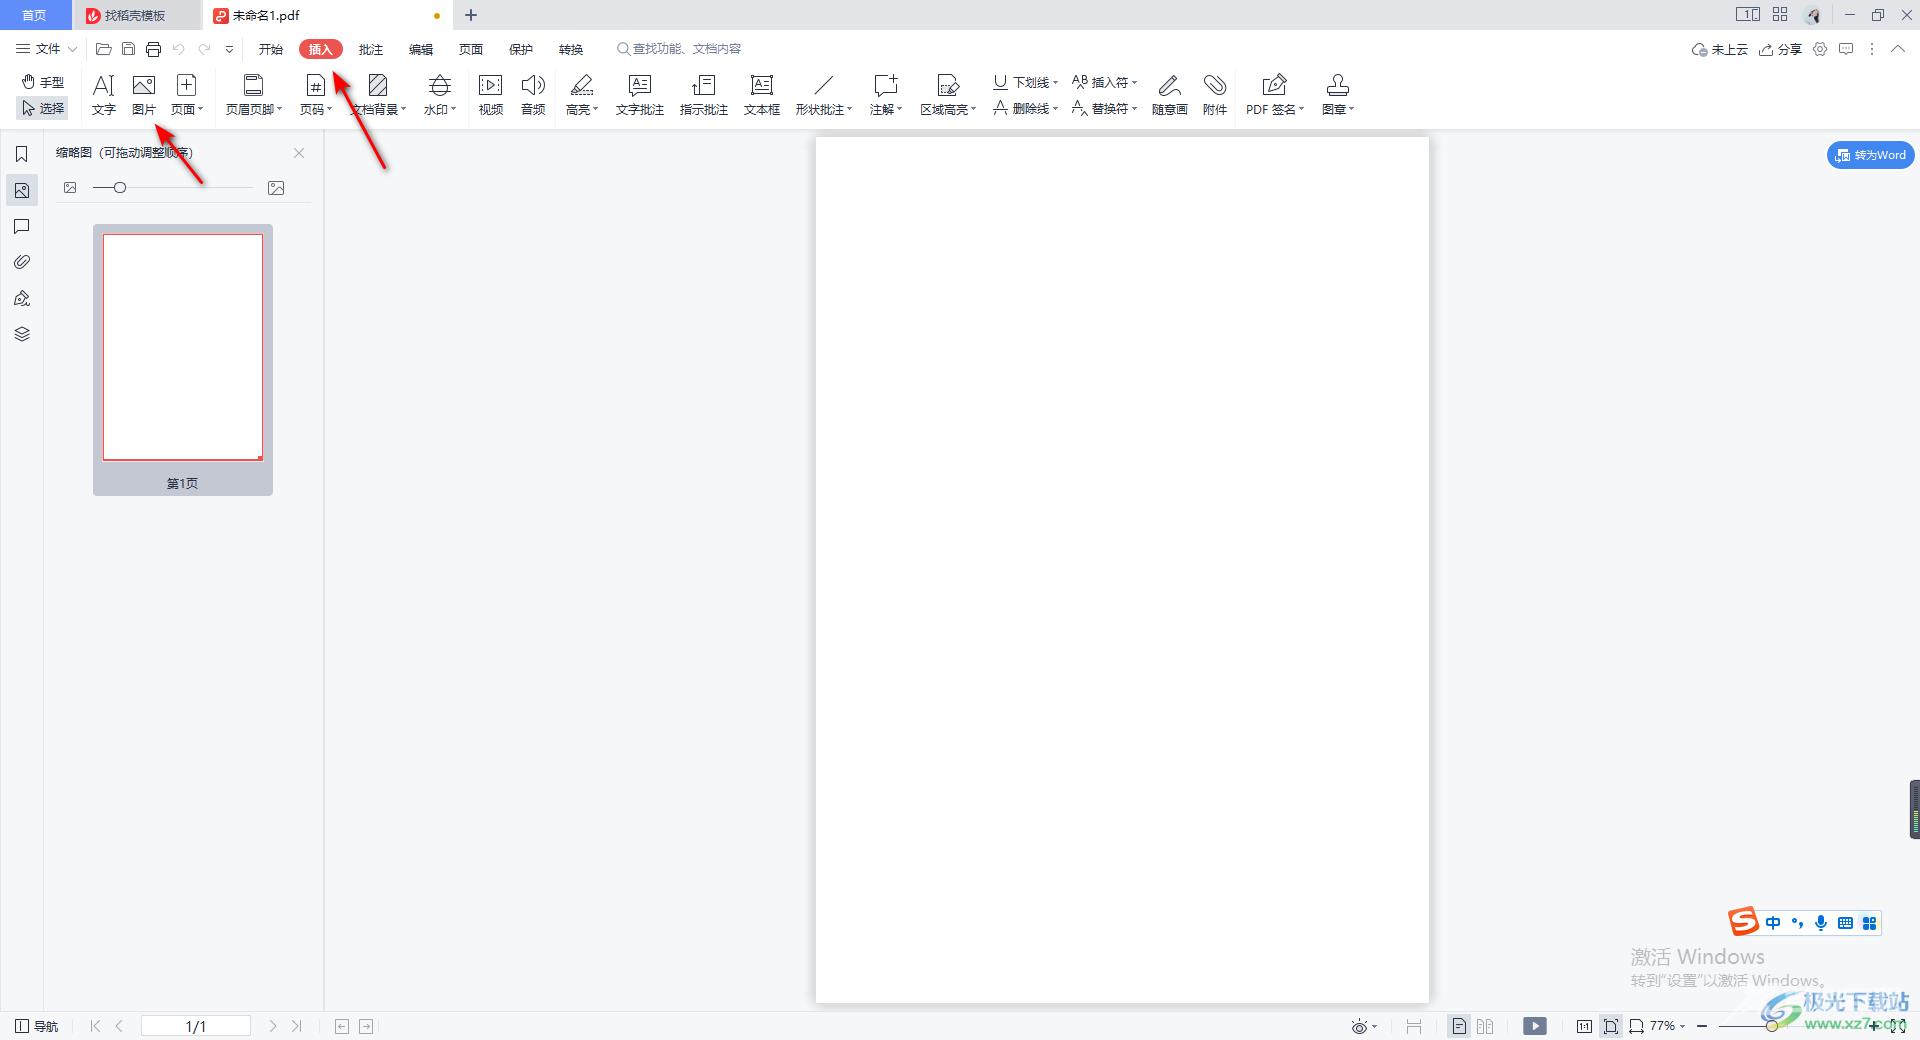Open the bookmarks sidebar panel

click(22, 154)
